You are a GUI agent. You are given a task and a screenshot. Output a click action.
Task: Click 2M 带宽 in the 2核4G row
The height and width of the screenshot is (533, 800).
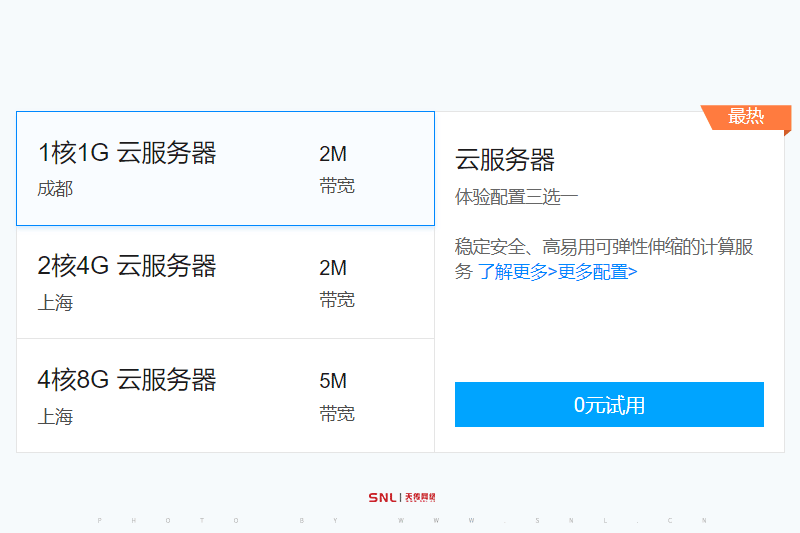tap(336, 283)
